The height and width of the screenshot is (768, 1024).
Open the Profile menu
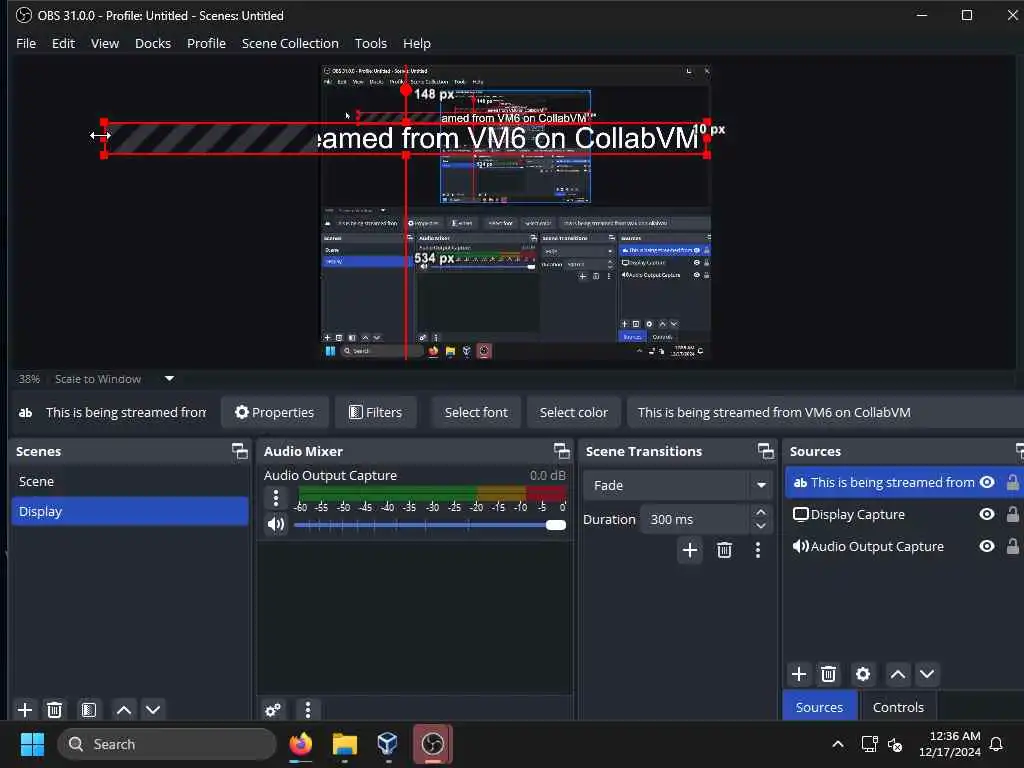[206, 43]
